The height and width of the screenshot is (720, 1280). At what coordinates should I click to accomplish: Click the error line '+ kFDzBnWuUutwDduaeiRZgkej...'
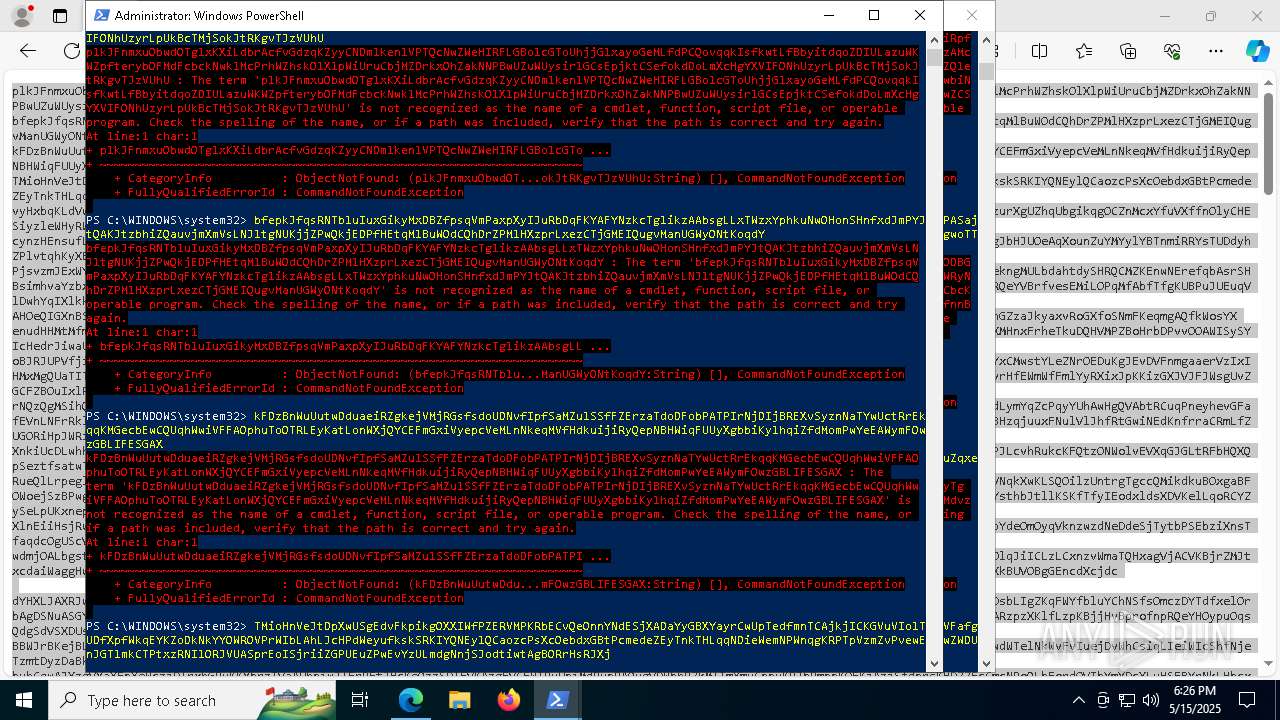348,556
